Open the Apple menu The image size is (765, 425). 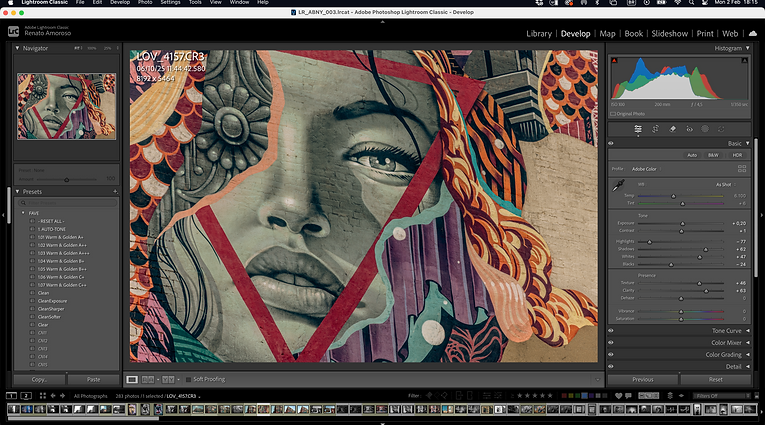pos(10,2)
